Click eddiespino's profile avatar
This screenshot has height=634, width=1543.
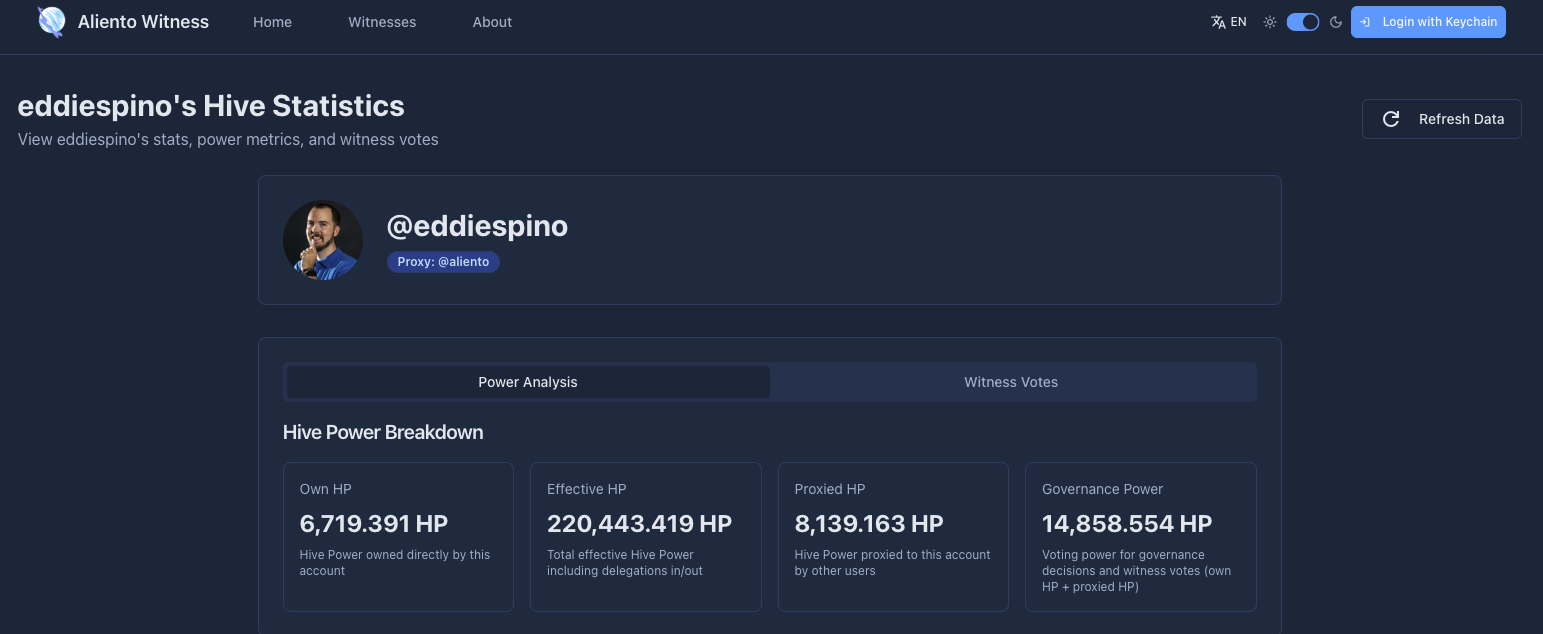tap(323, 240)
